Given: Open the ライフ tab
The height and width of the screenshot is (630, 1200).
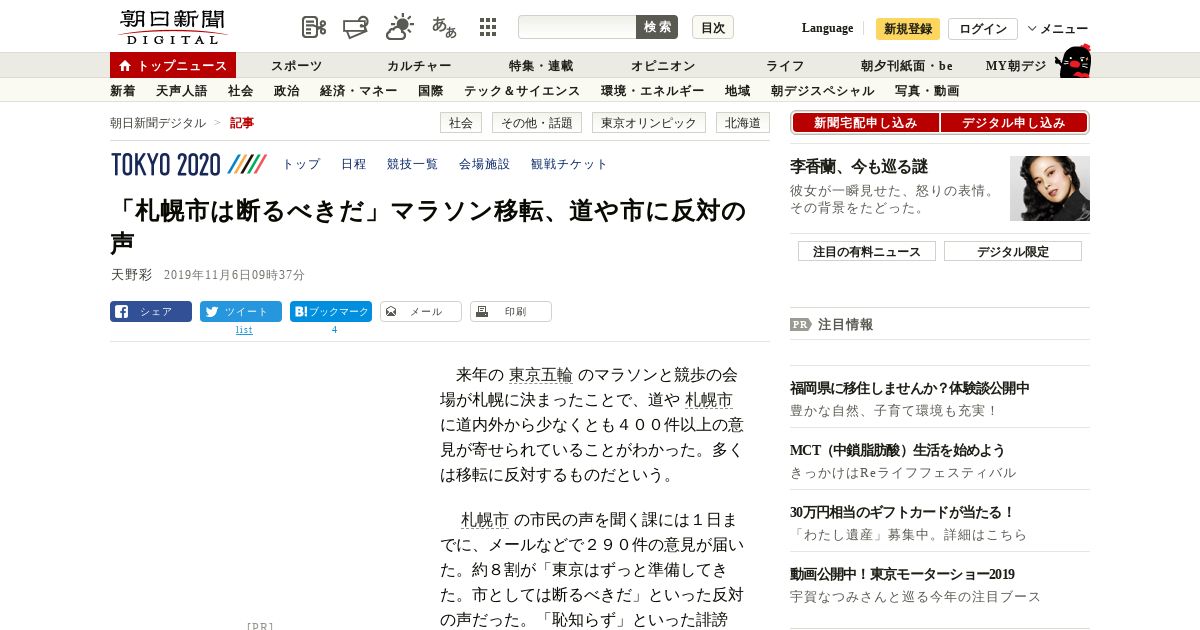Looking at the screenshot, I should point(785,66).
